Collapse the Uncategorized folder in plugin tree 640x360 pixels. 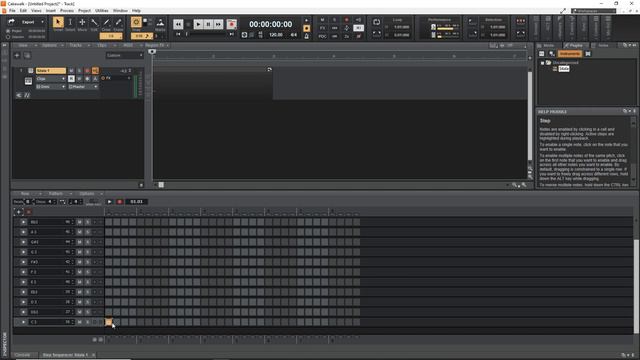[542, 63]
